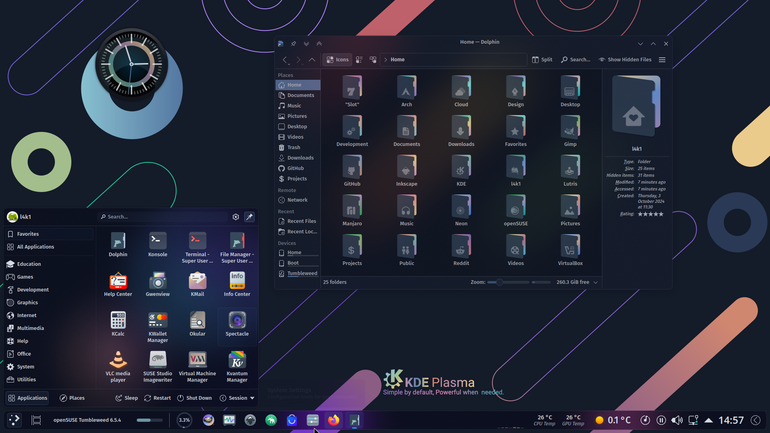
Task: Open File Manager Super User mode
Action: pyautogui.click(x=237, y=247)
